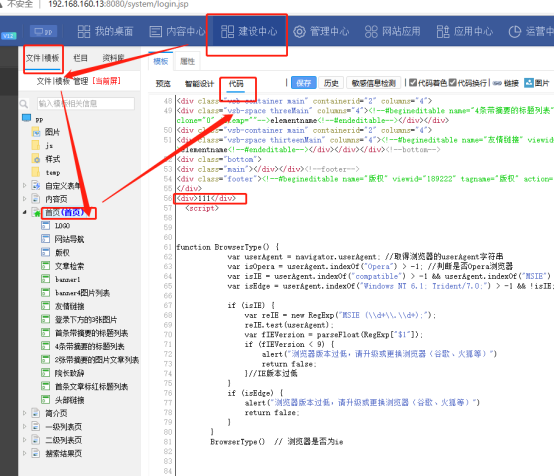This screenshot has width=554, height=476.
Task: Select the 属性 tab
Action: [187, 61]
